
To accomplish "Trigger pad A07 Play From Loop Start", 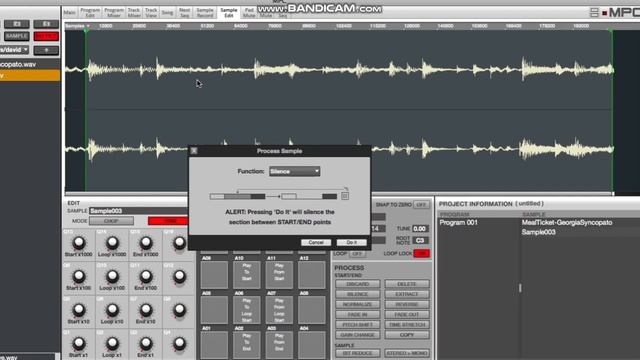I will (279, 310).
